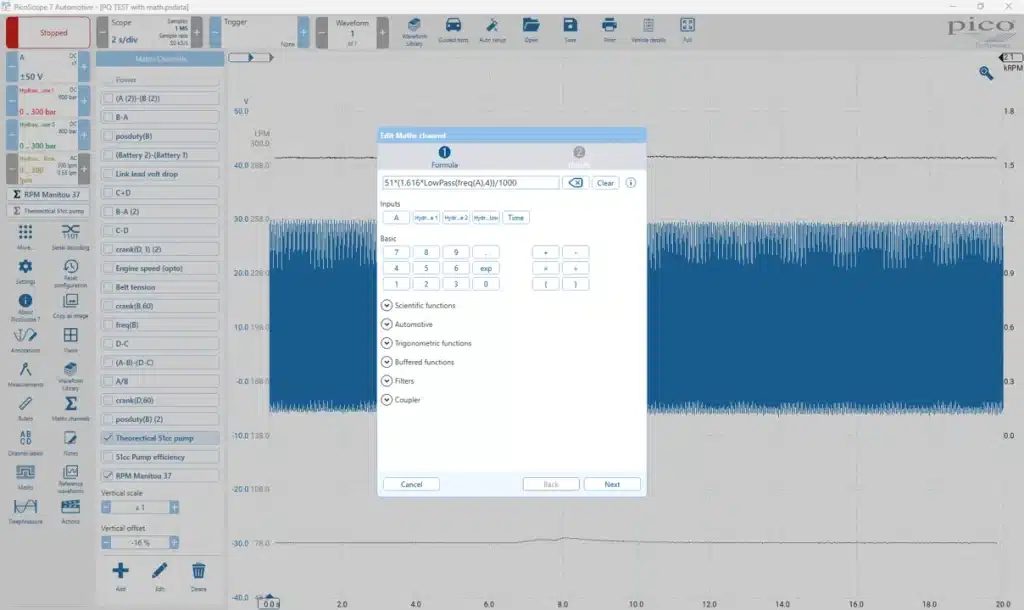
Task: Increase the Vertical scale value
Action: 174,507
